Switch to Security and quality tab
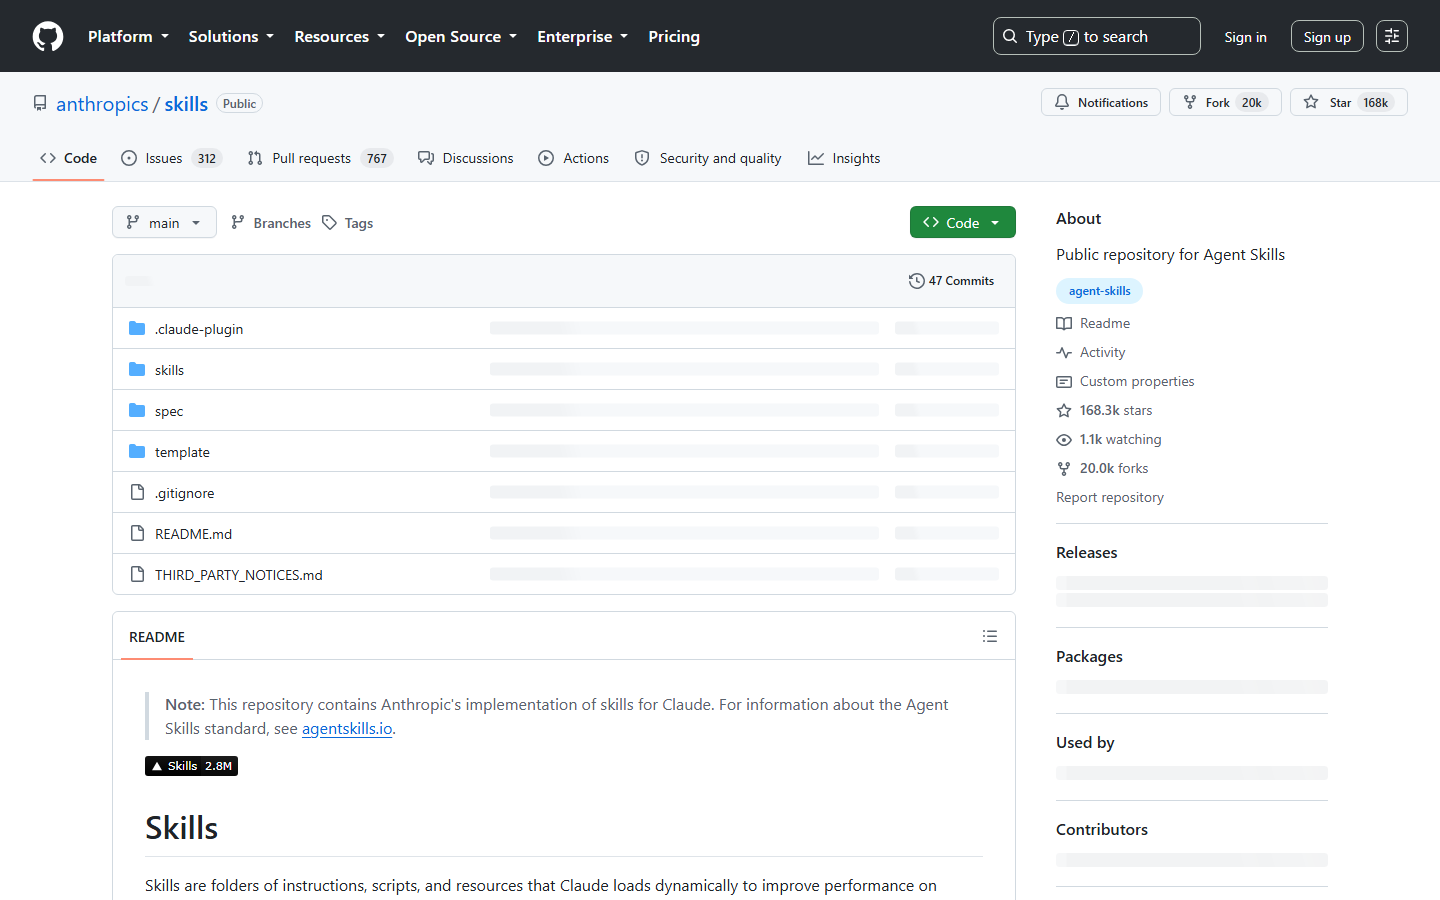The height and width of the screenshot is (900, 1440). [x=708, y=158]
